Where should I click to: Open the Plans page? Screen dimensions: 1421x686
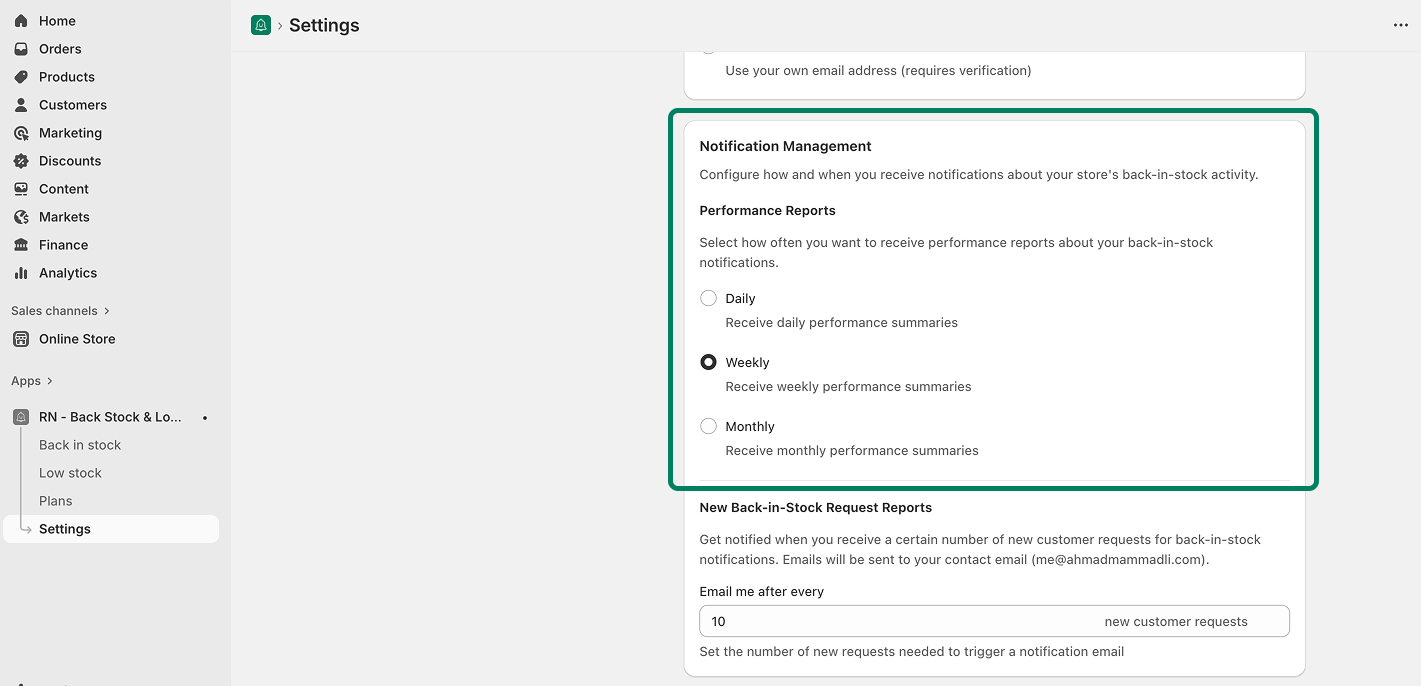point(56,501)
